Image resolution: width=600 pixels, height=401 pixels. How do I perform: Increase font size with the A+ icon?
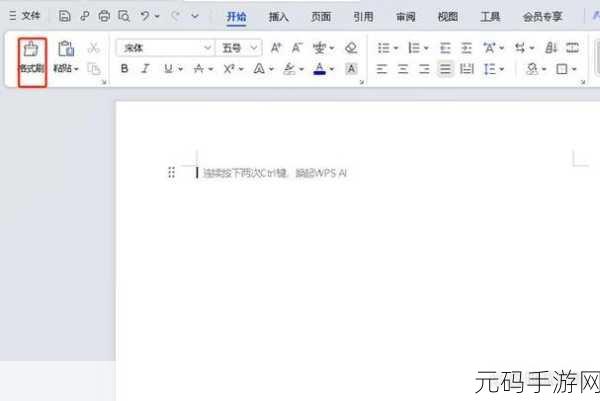click(x=276, y=48)
